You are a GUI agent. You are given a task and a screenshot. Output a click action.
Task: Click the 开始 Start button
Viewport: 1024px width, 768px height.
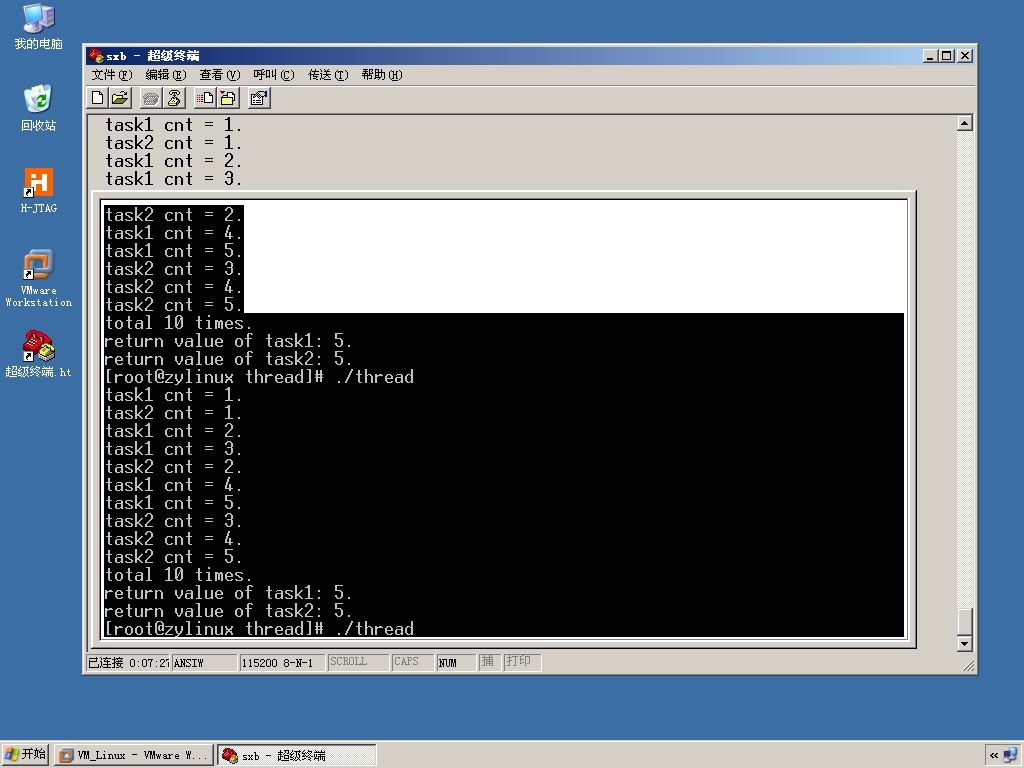[25, 754]
